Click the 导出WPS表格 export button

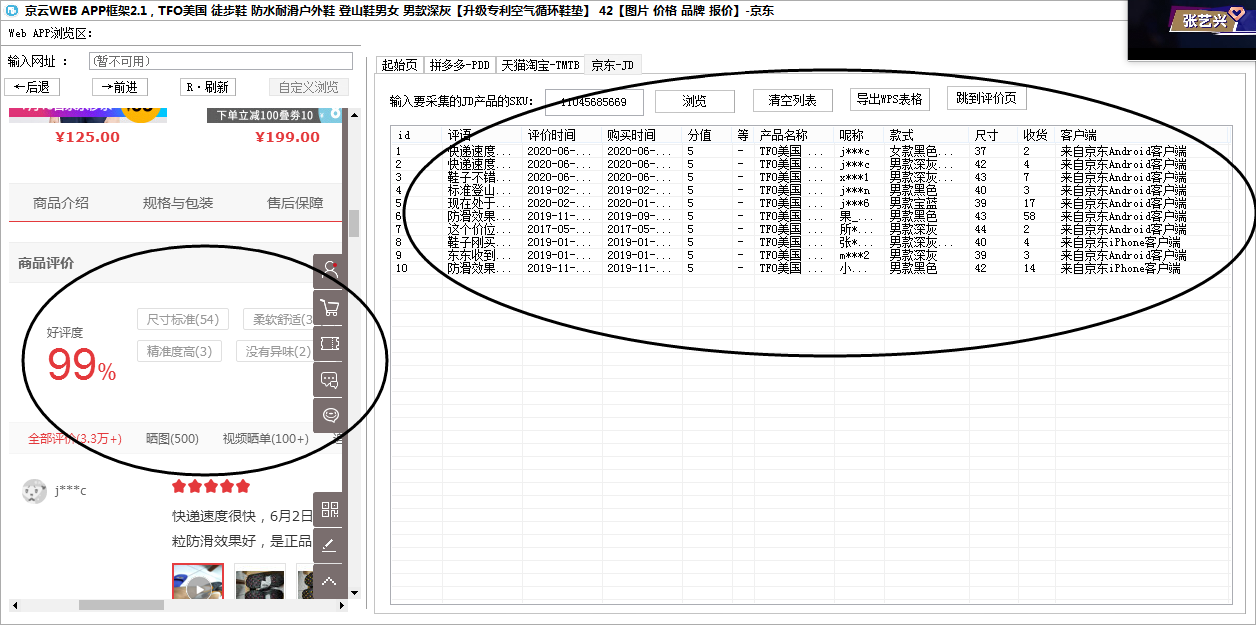tap(890, 99)
